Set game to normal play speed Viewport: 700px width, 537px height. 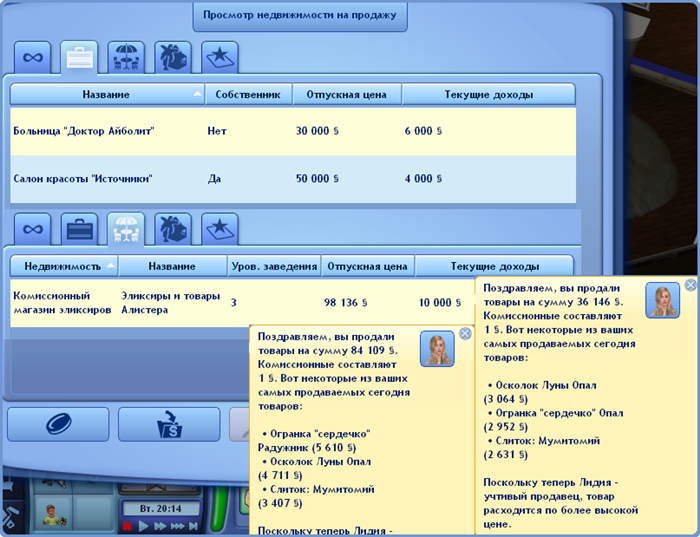pyautogui.click(x=143, y=526)
